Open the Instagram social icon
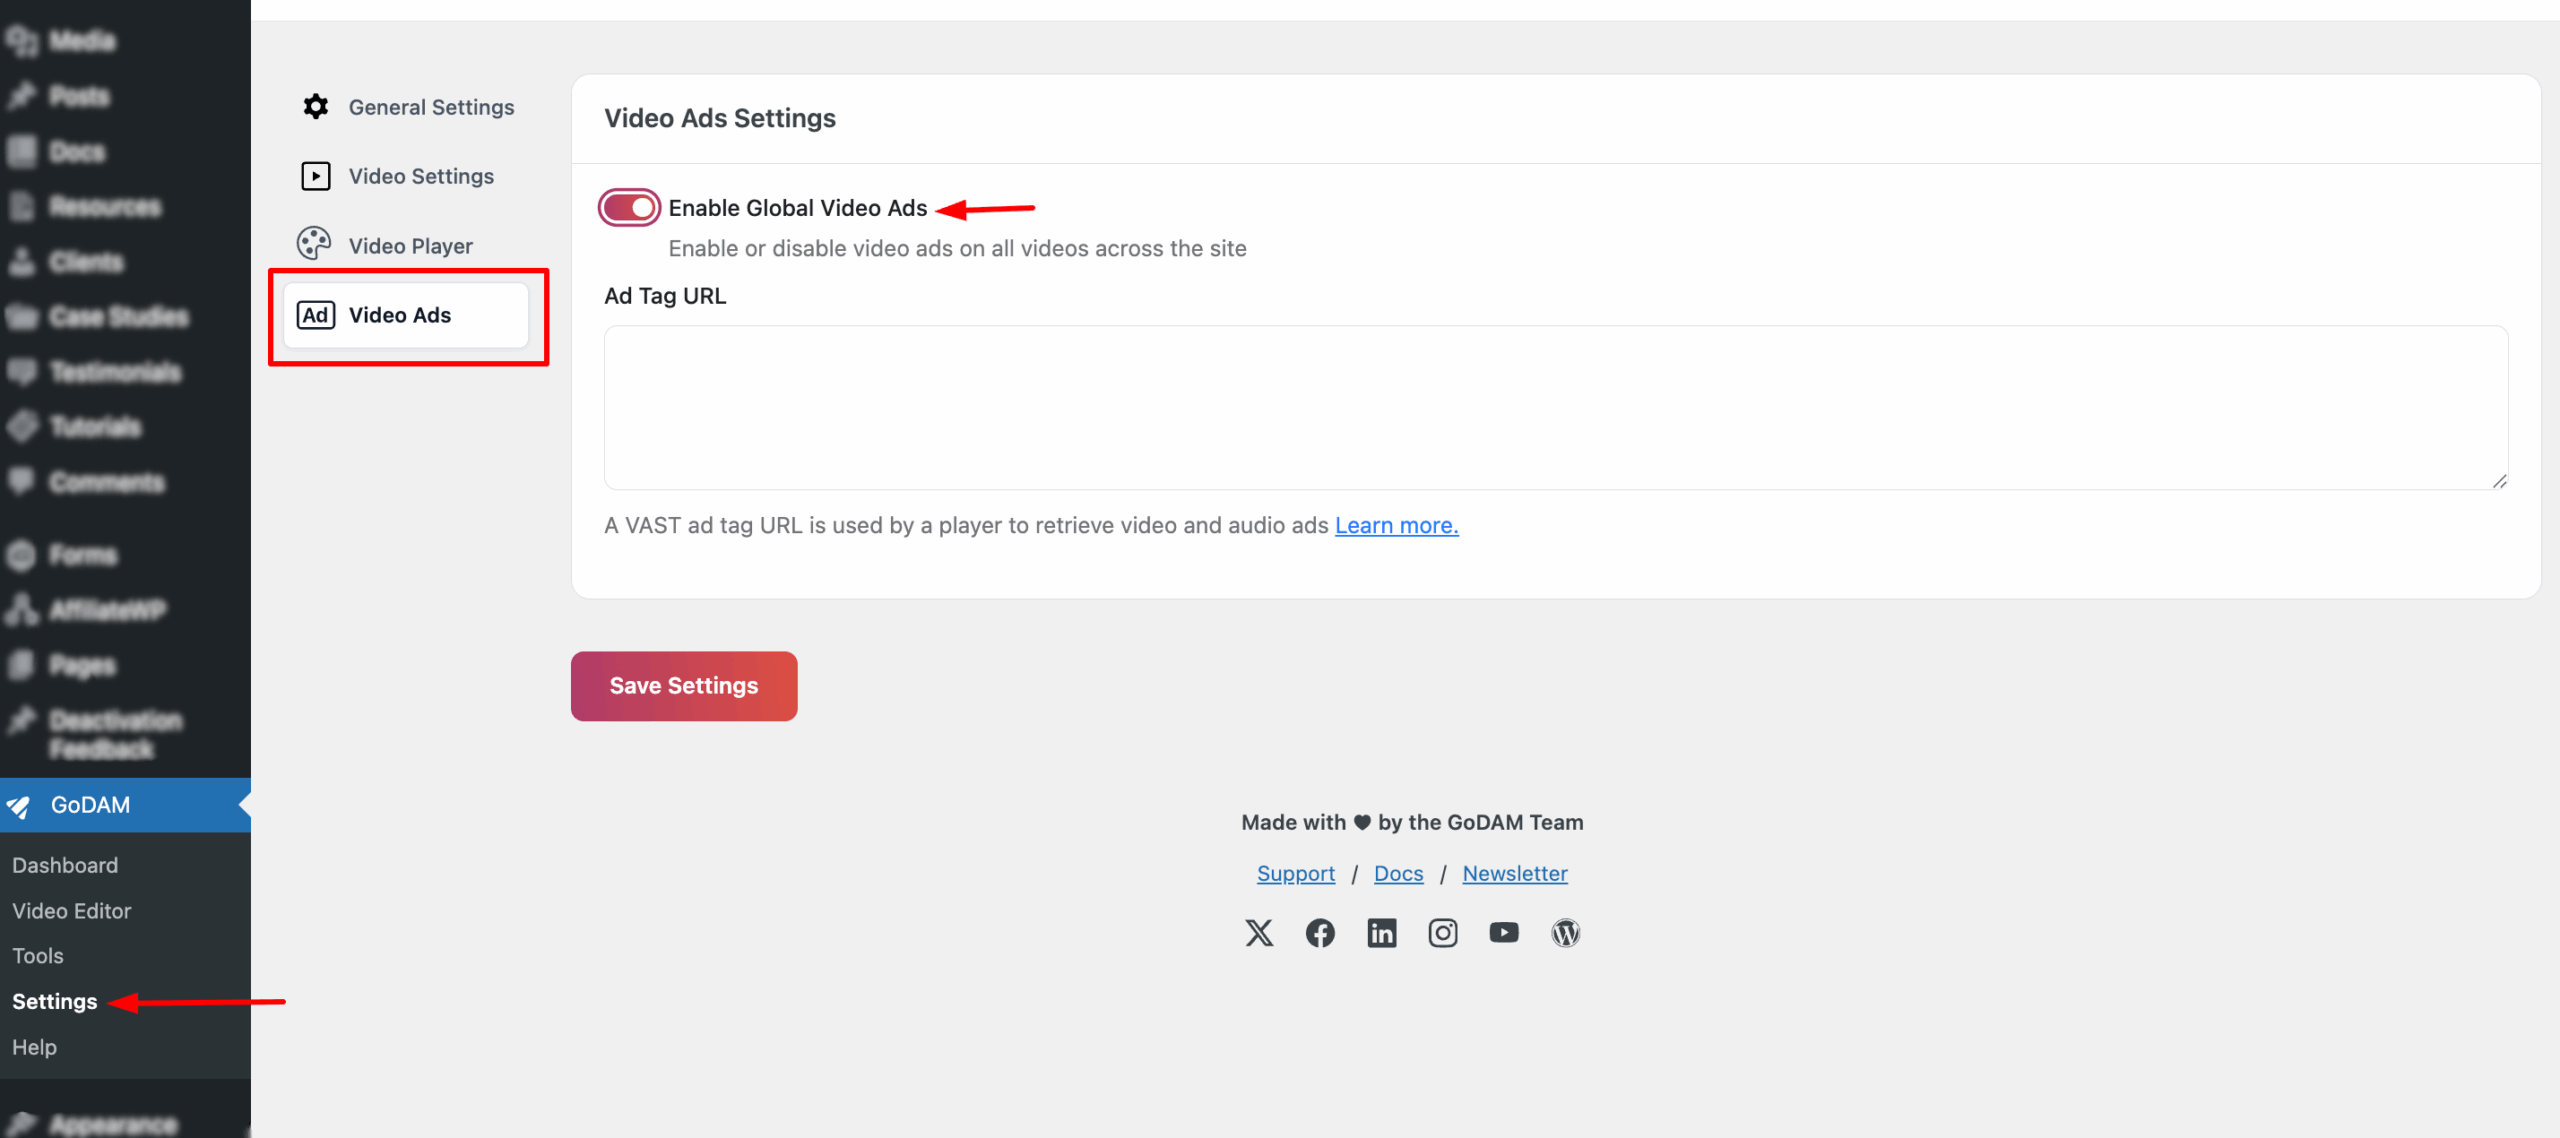Image resolution: width=2560 pixels, height=1138 pixels. coord(1442,933)
